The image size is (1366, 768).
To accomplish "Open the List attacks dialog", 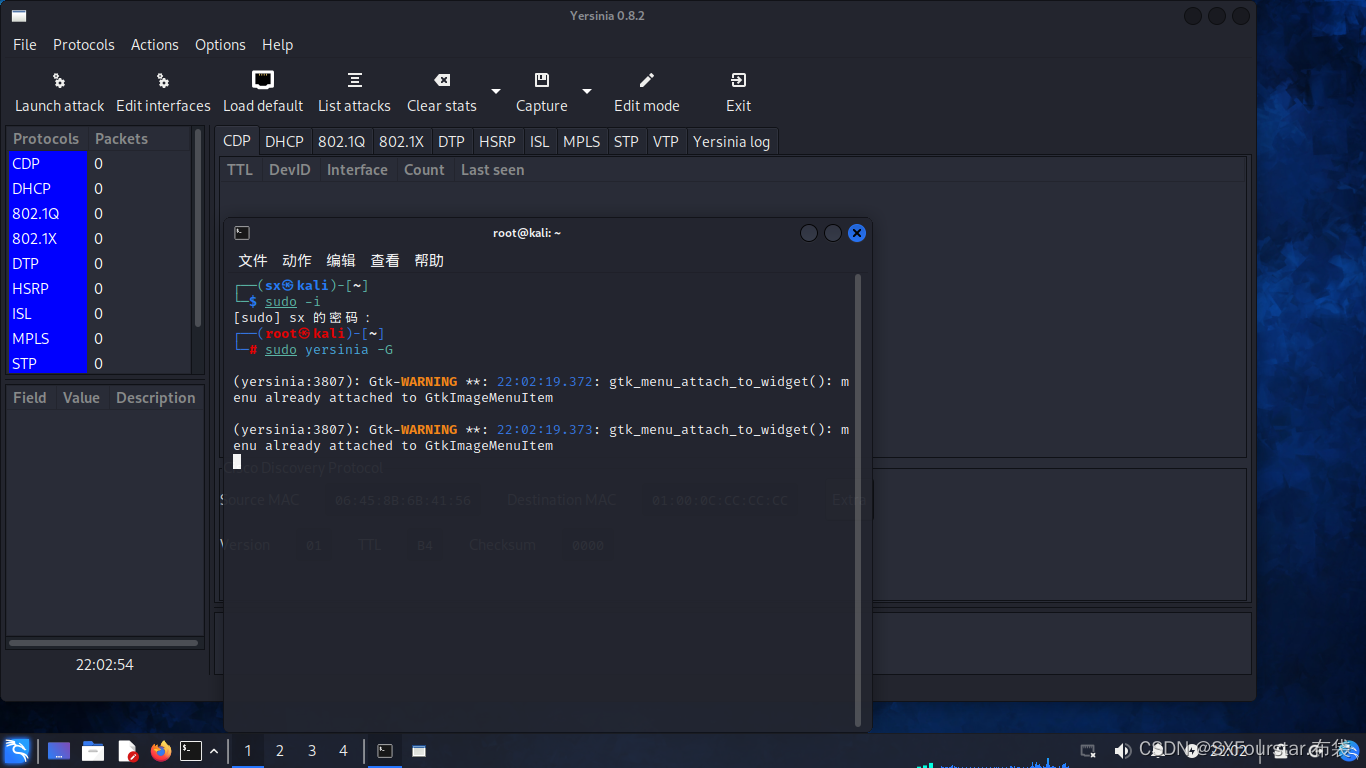I will tap(354, 92).
